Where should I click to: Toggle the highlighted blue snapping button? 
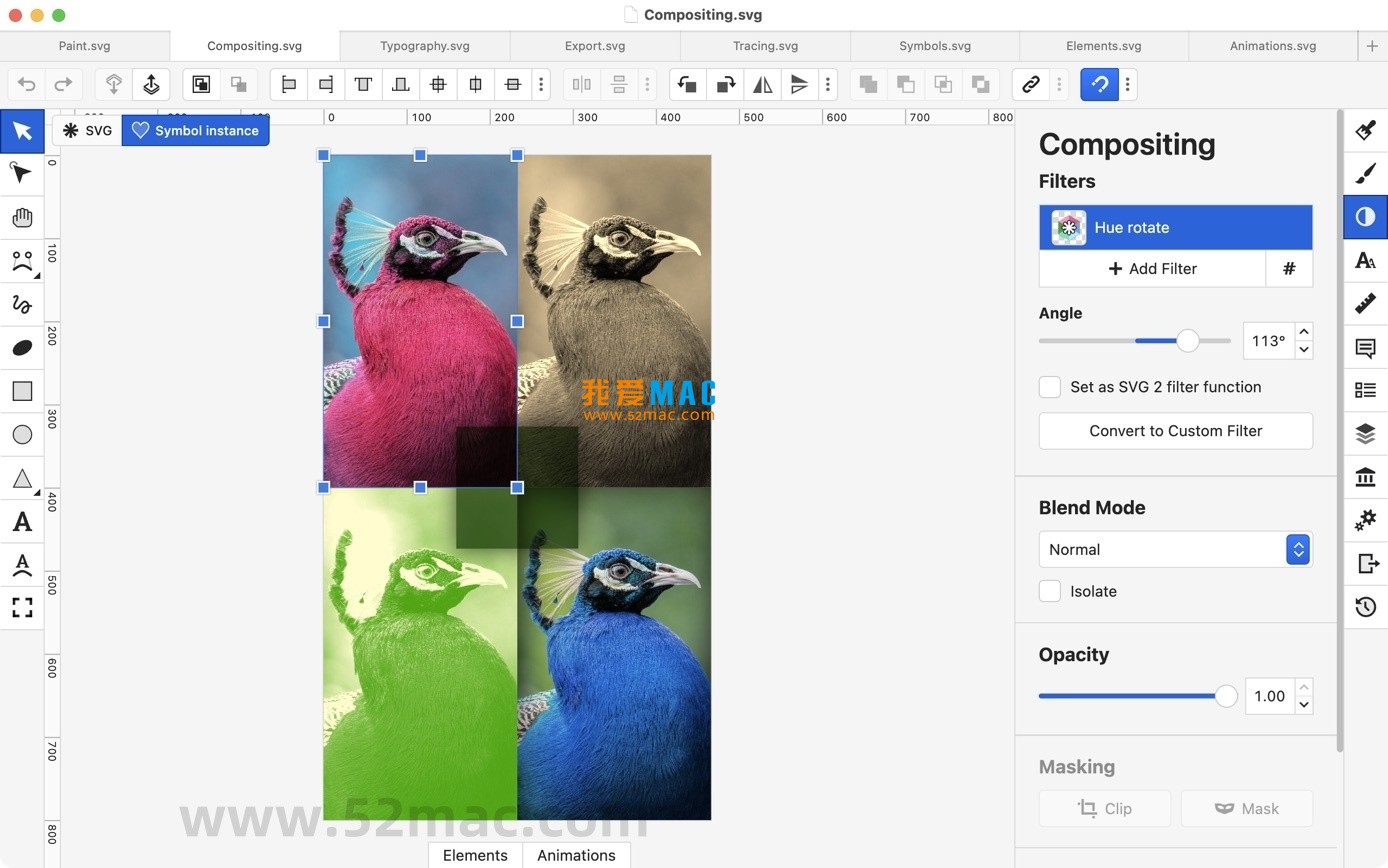[1100, 85]
